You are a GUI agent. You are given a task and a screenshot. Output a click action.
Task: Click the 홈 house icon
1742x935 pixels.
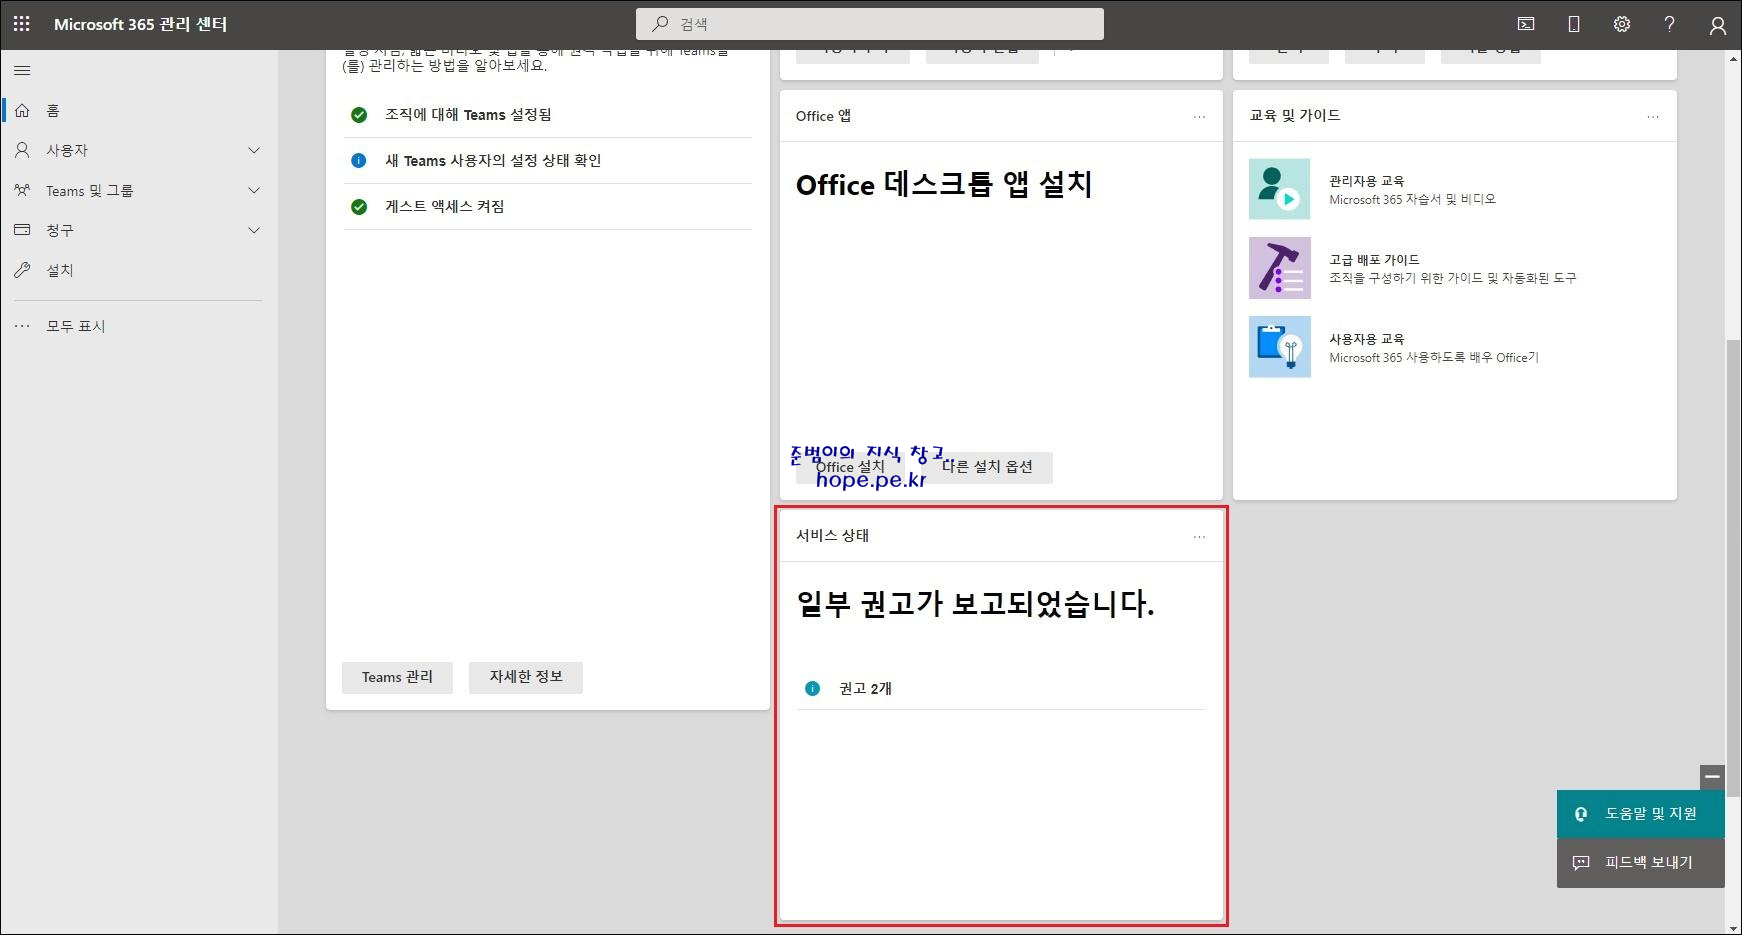[x=22, y=110]
